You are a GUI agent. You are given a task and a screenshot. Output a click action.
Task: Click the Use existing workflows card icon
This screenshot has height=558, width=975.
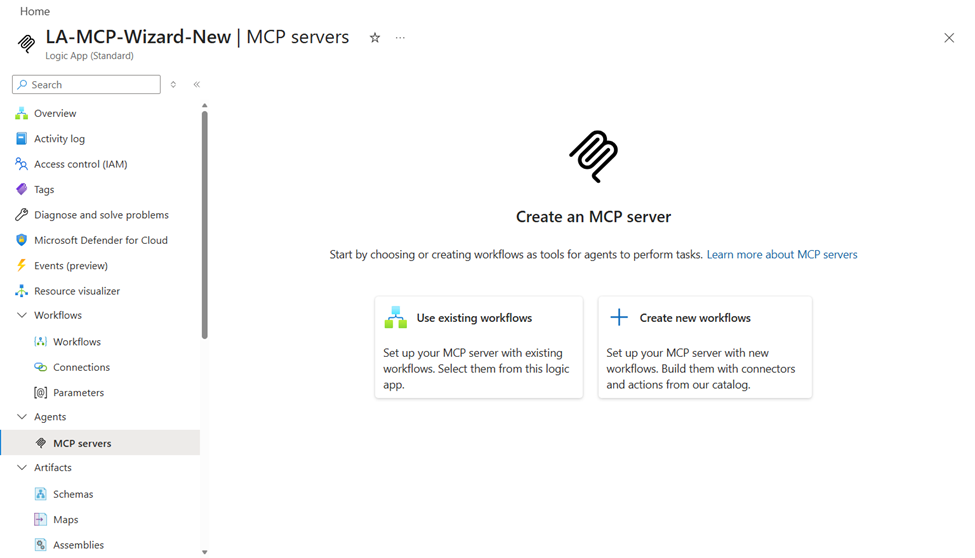tap(395, 317)
